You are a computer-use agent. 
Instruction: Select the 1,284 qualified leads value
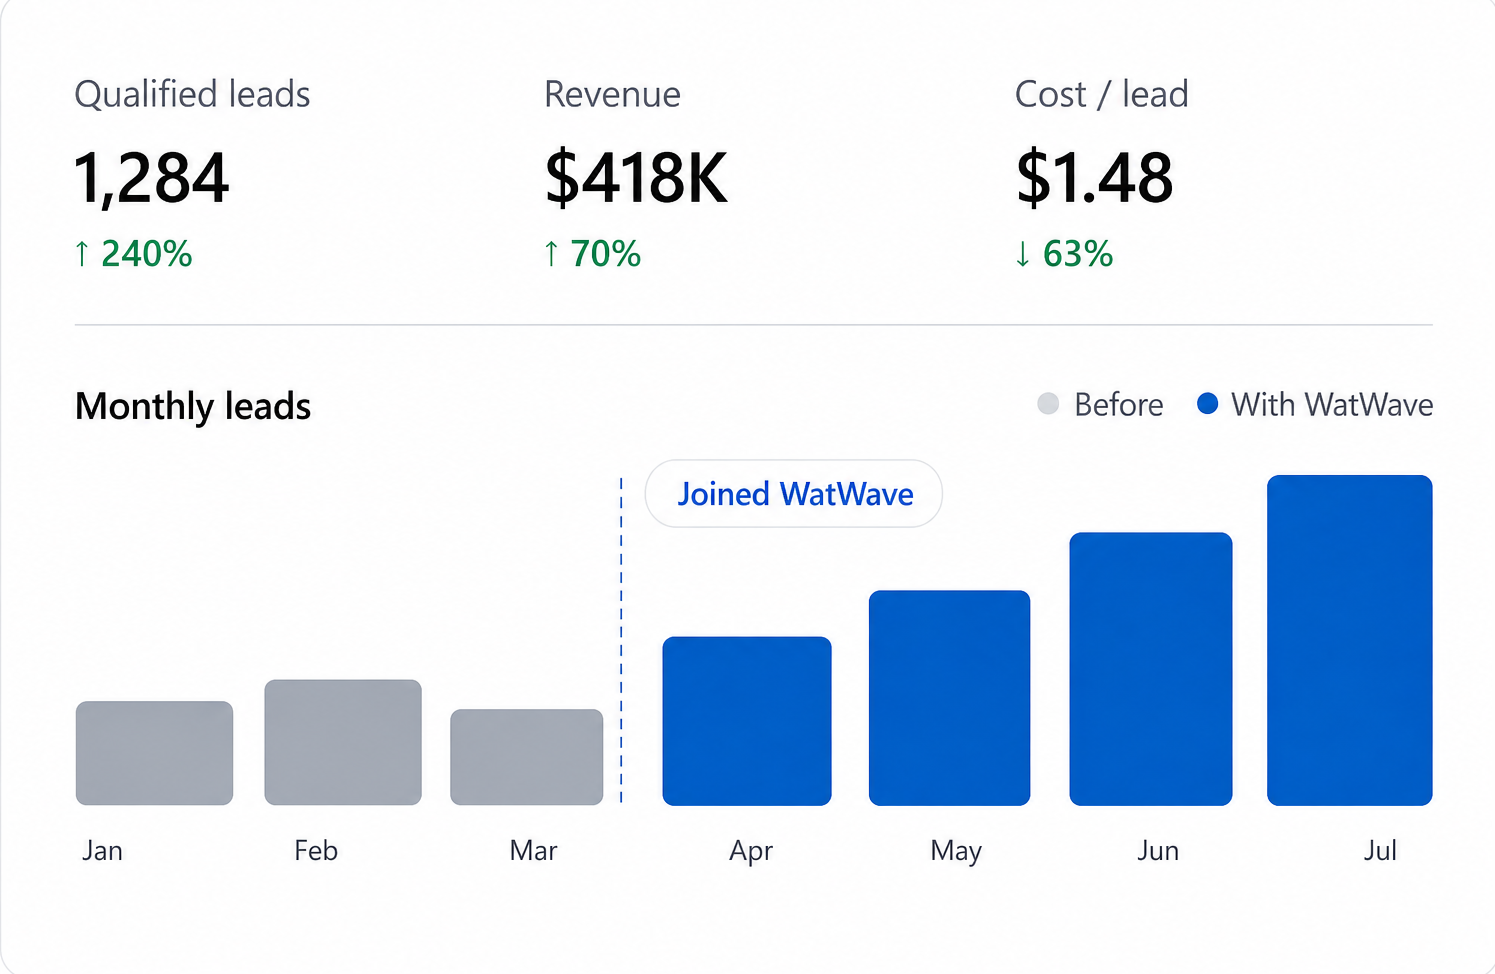tap(152, 178)
